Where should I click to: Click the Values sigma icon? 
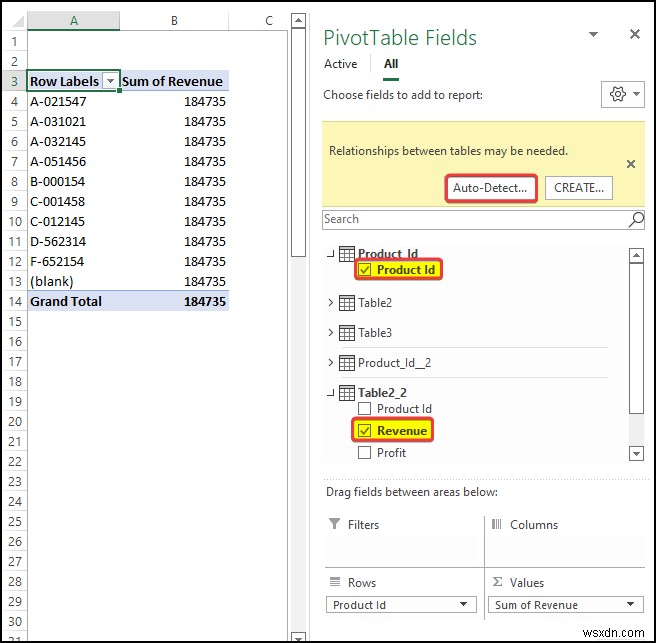pos(497,582)
